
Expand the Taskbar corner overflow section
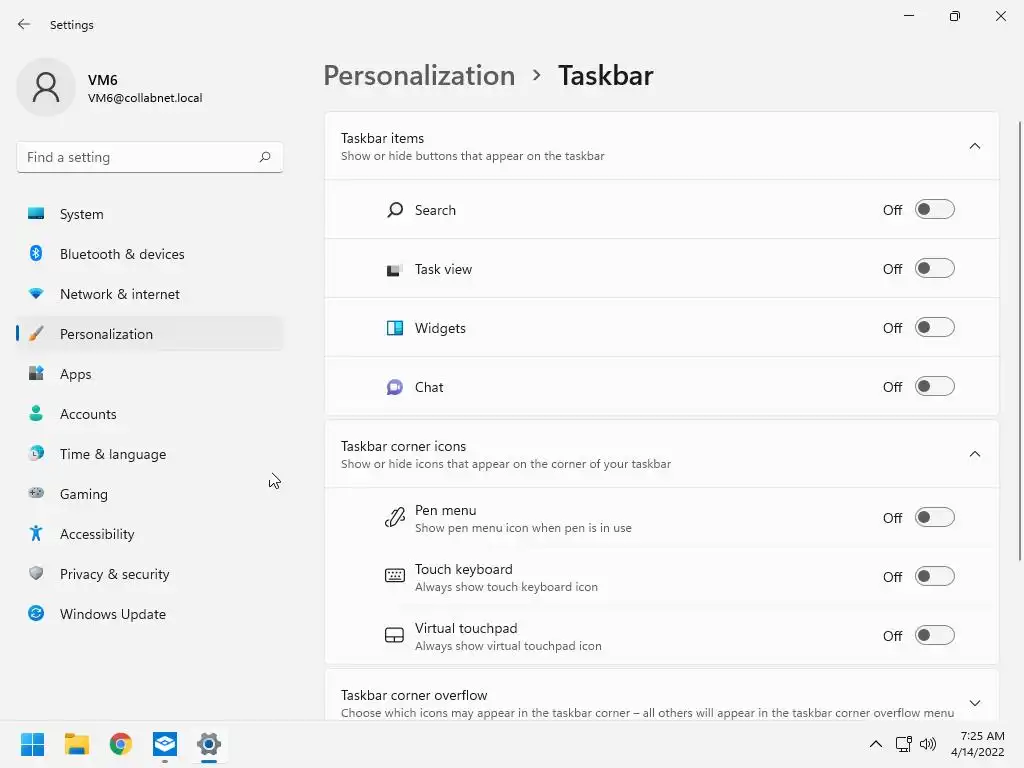coord(974,703)
